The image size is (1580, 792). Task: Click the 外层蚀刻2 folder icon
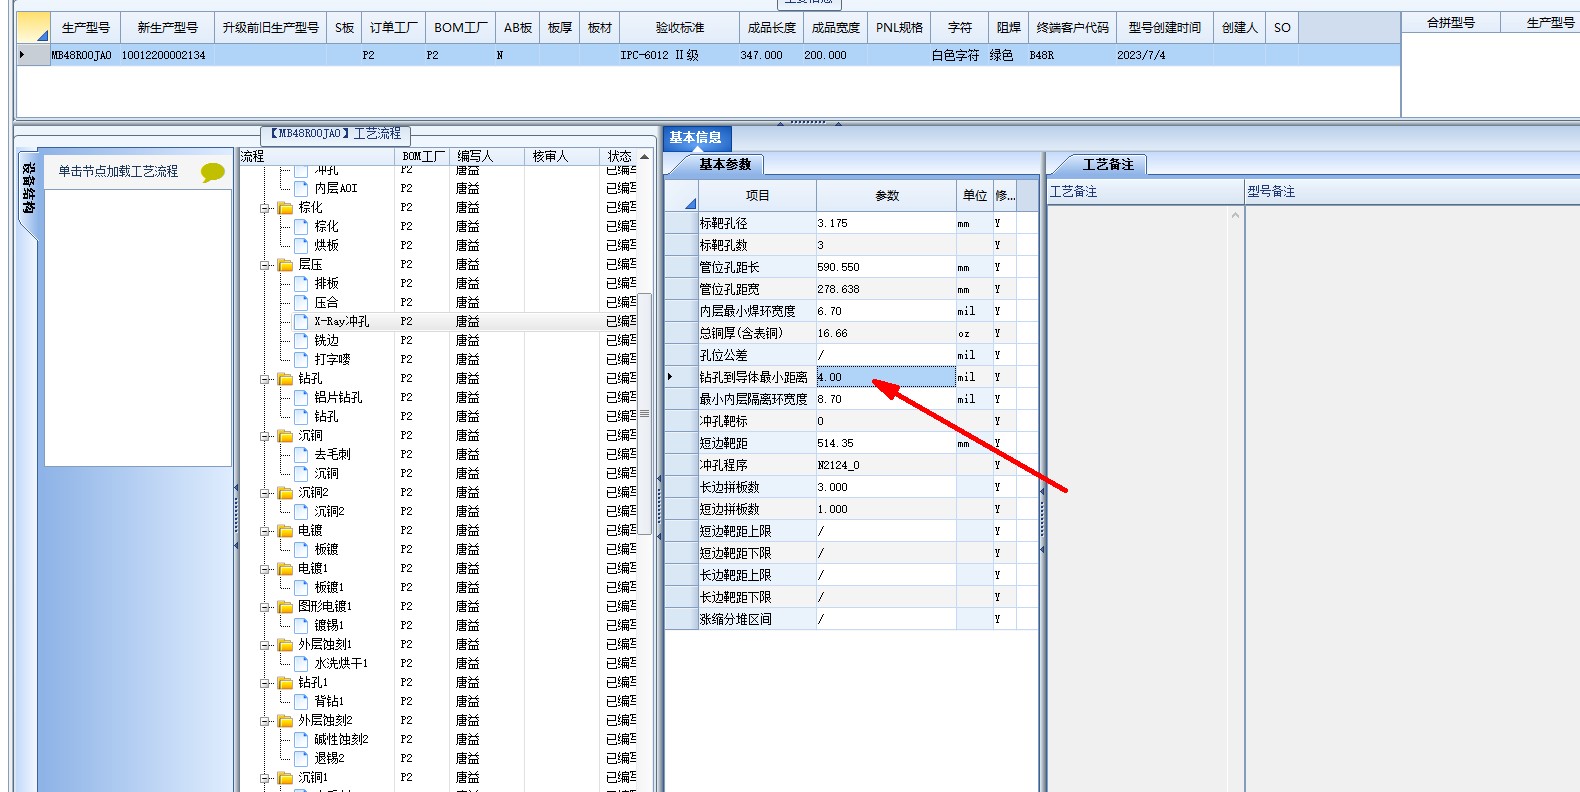pos(285,721)
